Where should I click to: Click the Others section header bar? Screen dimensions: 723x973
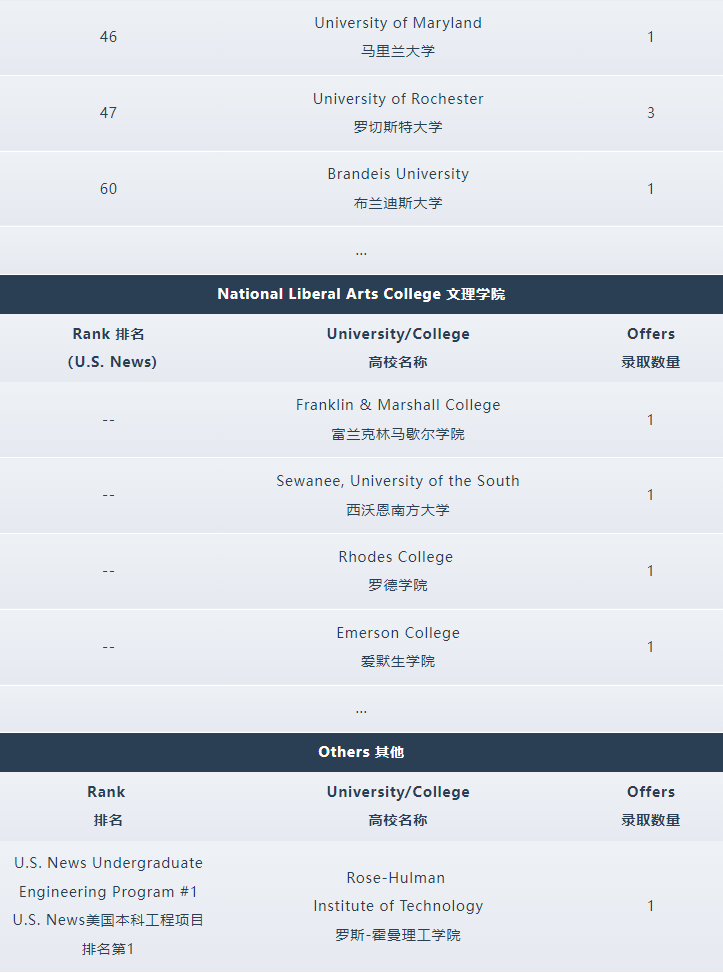361,752
